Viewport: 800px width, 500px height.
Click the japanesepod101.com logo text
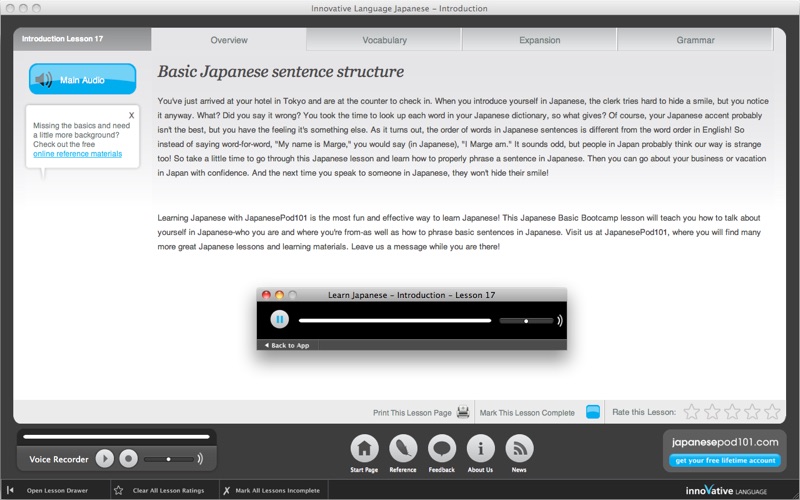tap(725, 442)
